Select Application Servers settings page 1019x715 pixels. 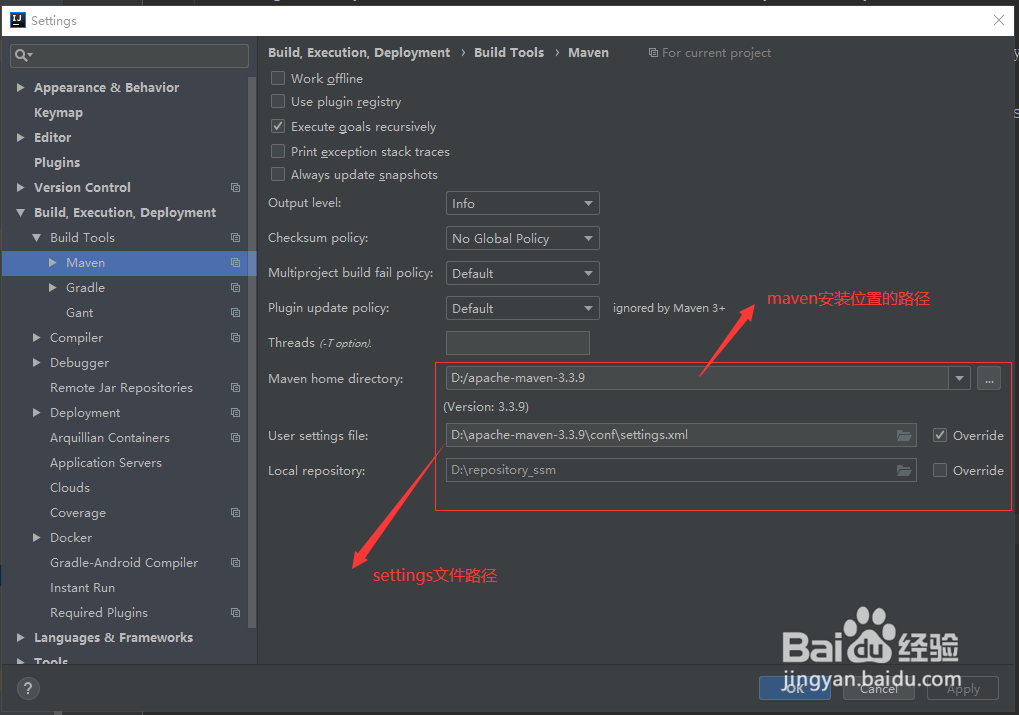point(106,463)
